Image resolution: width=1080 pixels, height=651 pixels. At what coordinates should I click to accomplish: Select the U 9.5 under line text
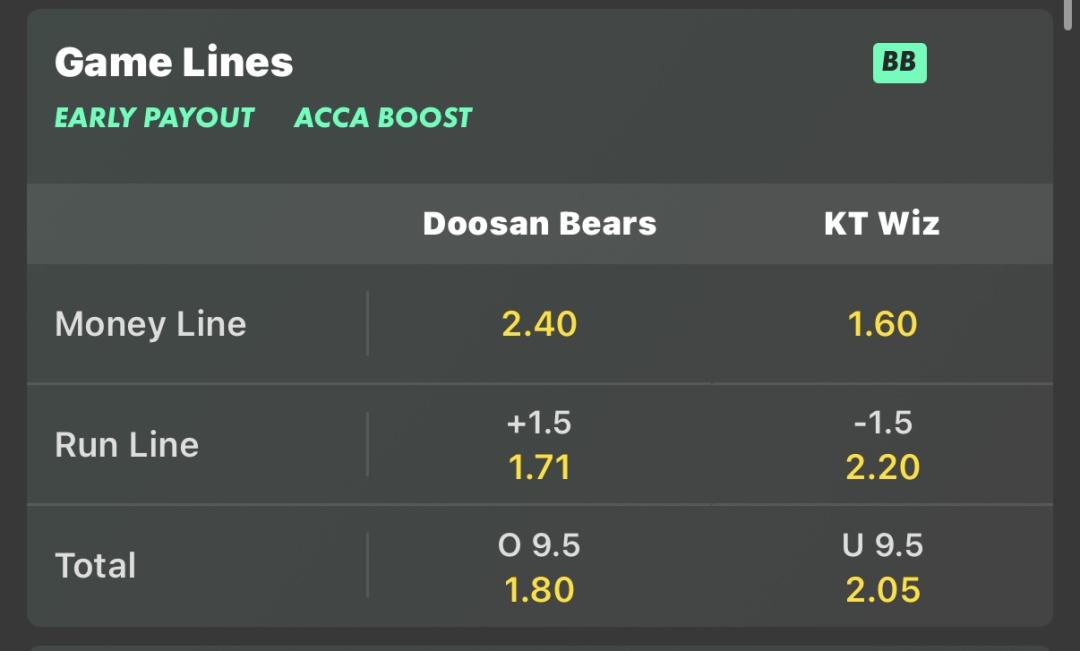882,545
